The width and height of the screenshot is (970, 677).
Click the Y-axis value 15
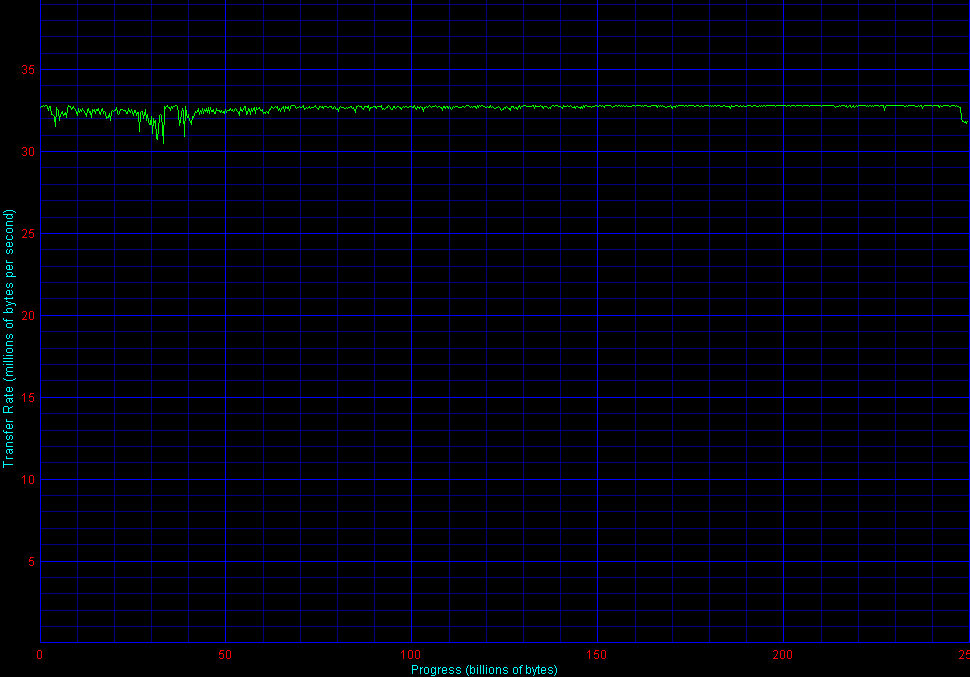(28, 398)
